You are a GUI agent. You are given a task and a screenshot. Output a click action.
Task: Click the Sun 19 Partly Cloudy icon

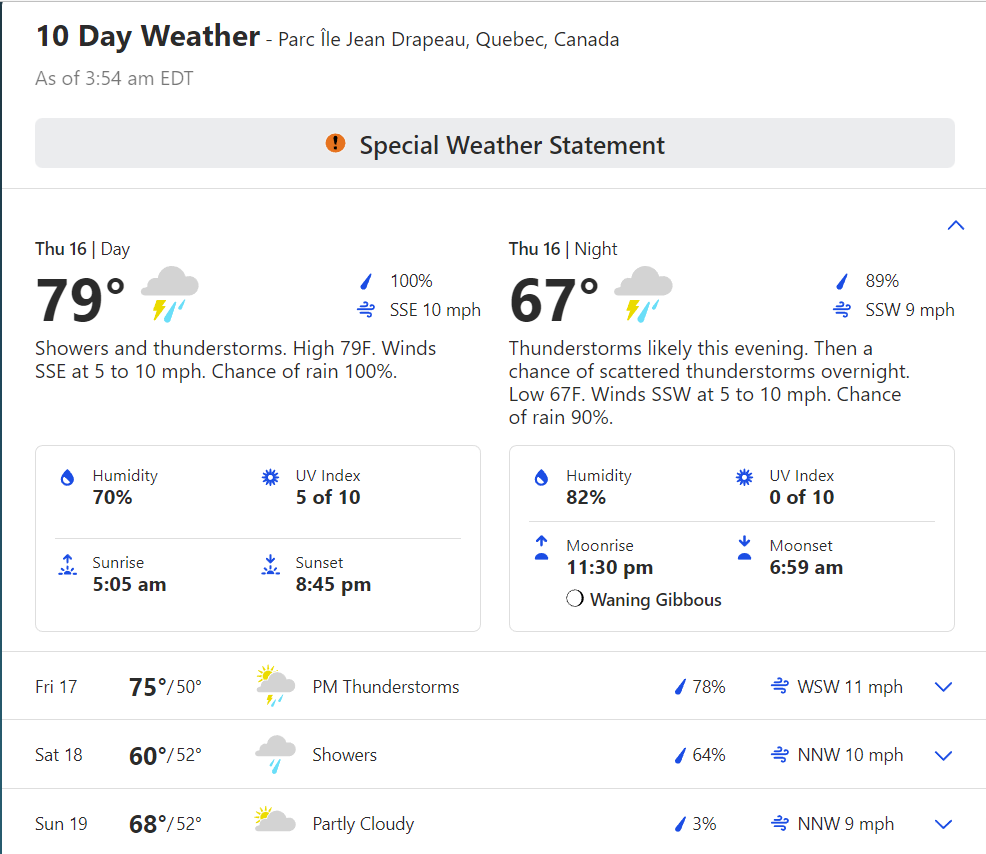[275, 820]
